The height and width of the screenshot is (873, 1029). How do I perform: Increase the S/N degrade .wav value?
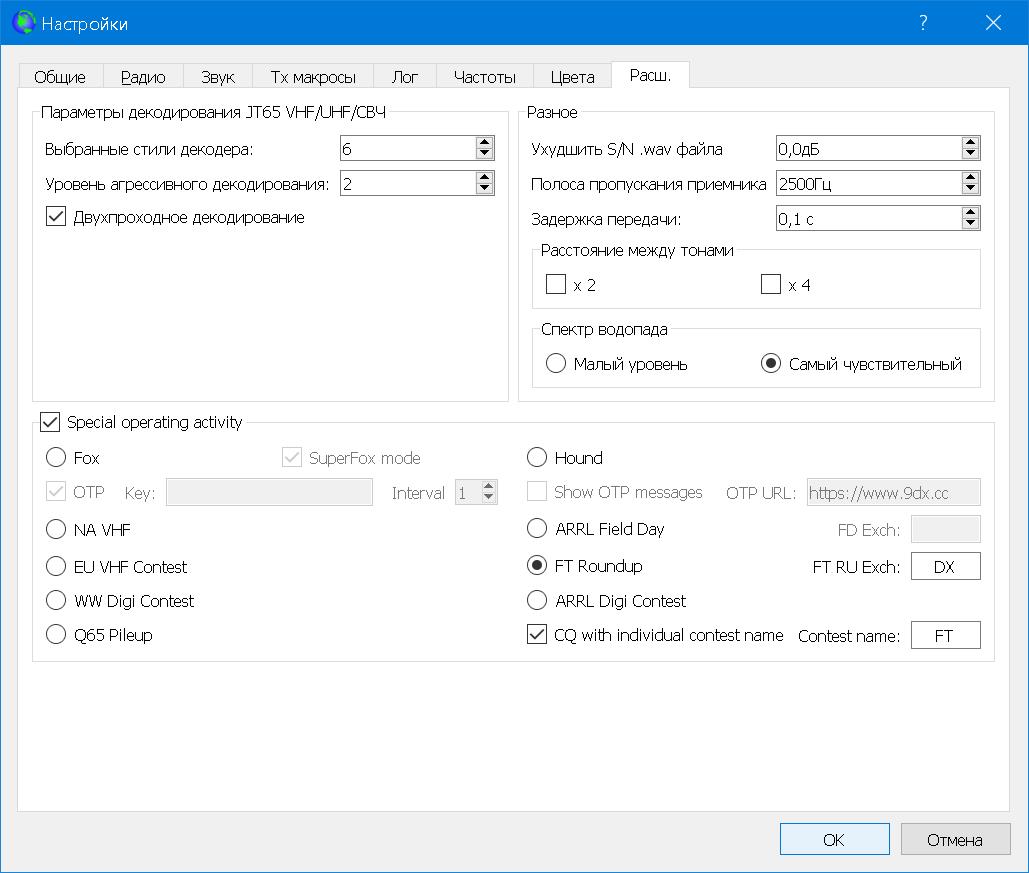point(970,143)
